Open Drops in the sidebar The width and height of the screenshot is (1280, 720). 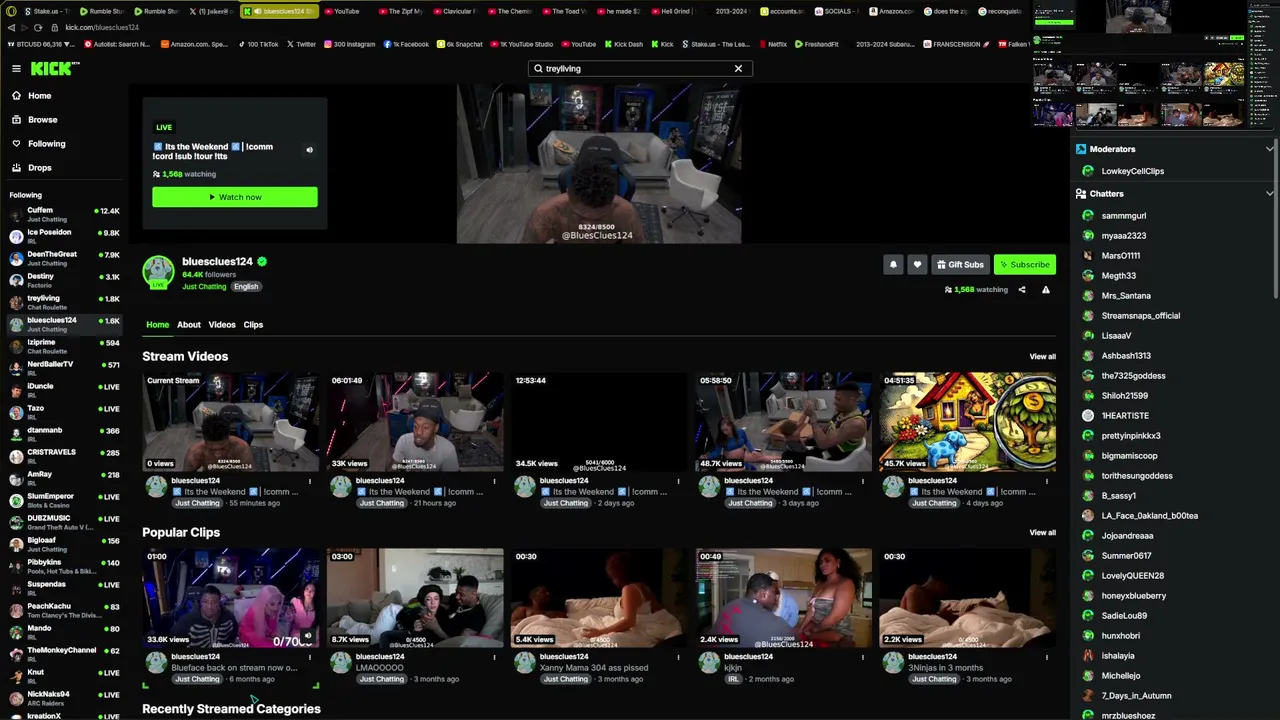coord(31,168)
